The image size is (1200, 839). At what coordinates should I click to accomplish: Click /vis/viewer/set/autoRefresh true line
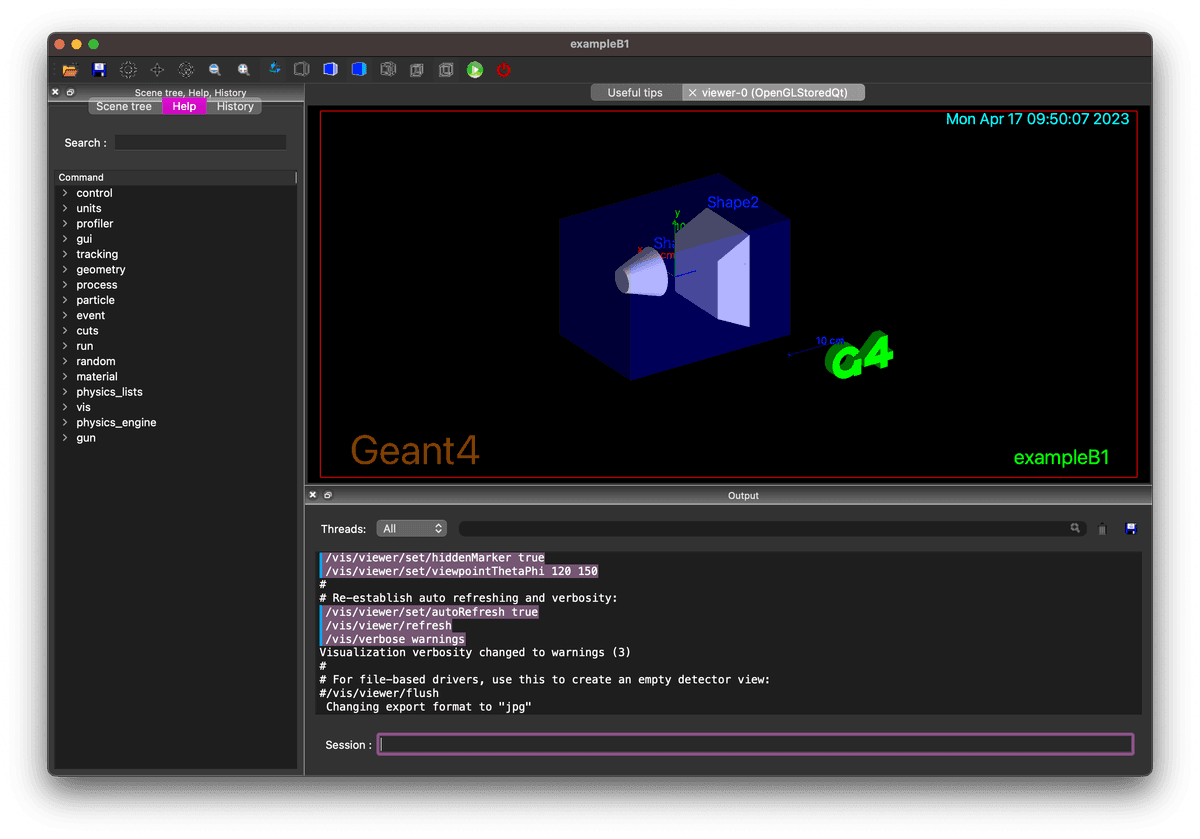click(432, 612)
